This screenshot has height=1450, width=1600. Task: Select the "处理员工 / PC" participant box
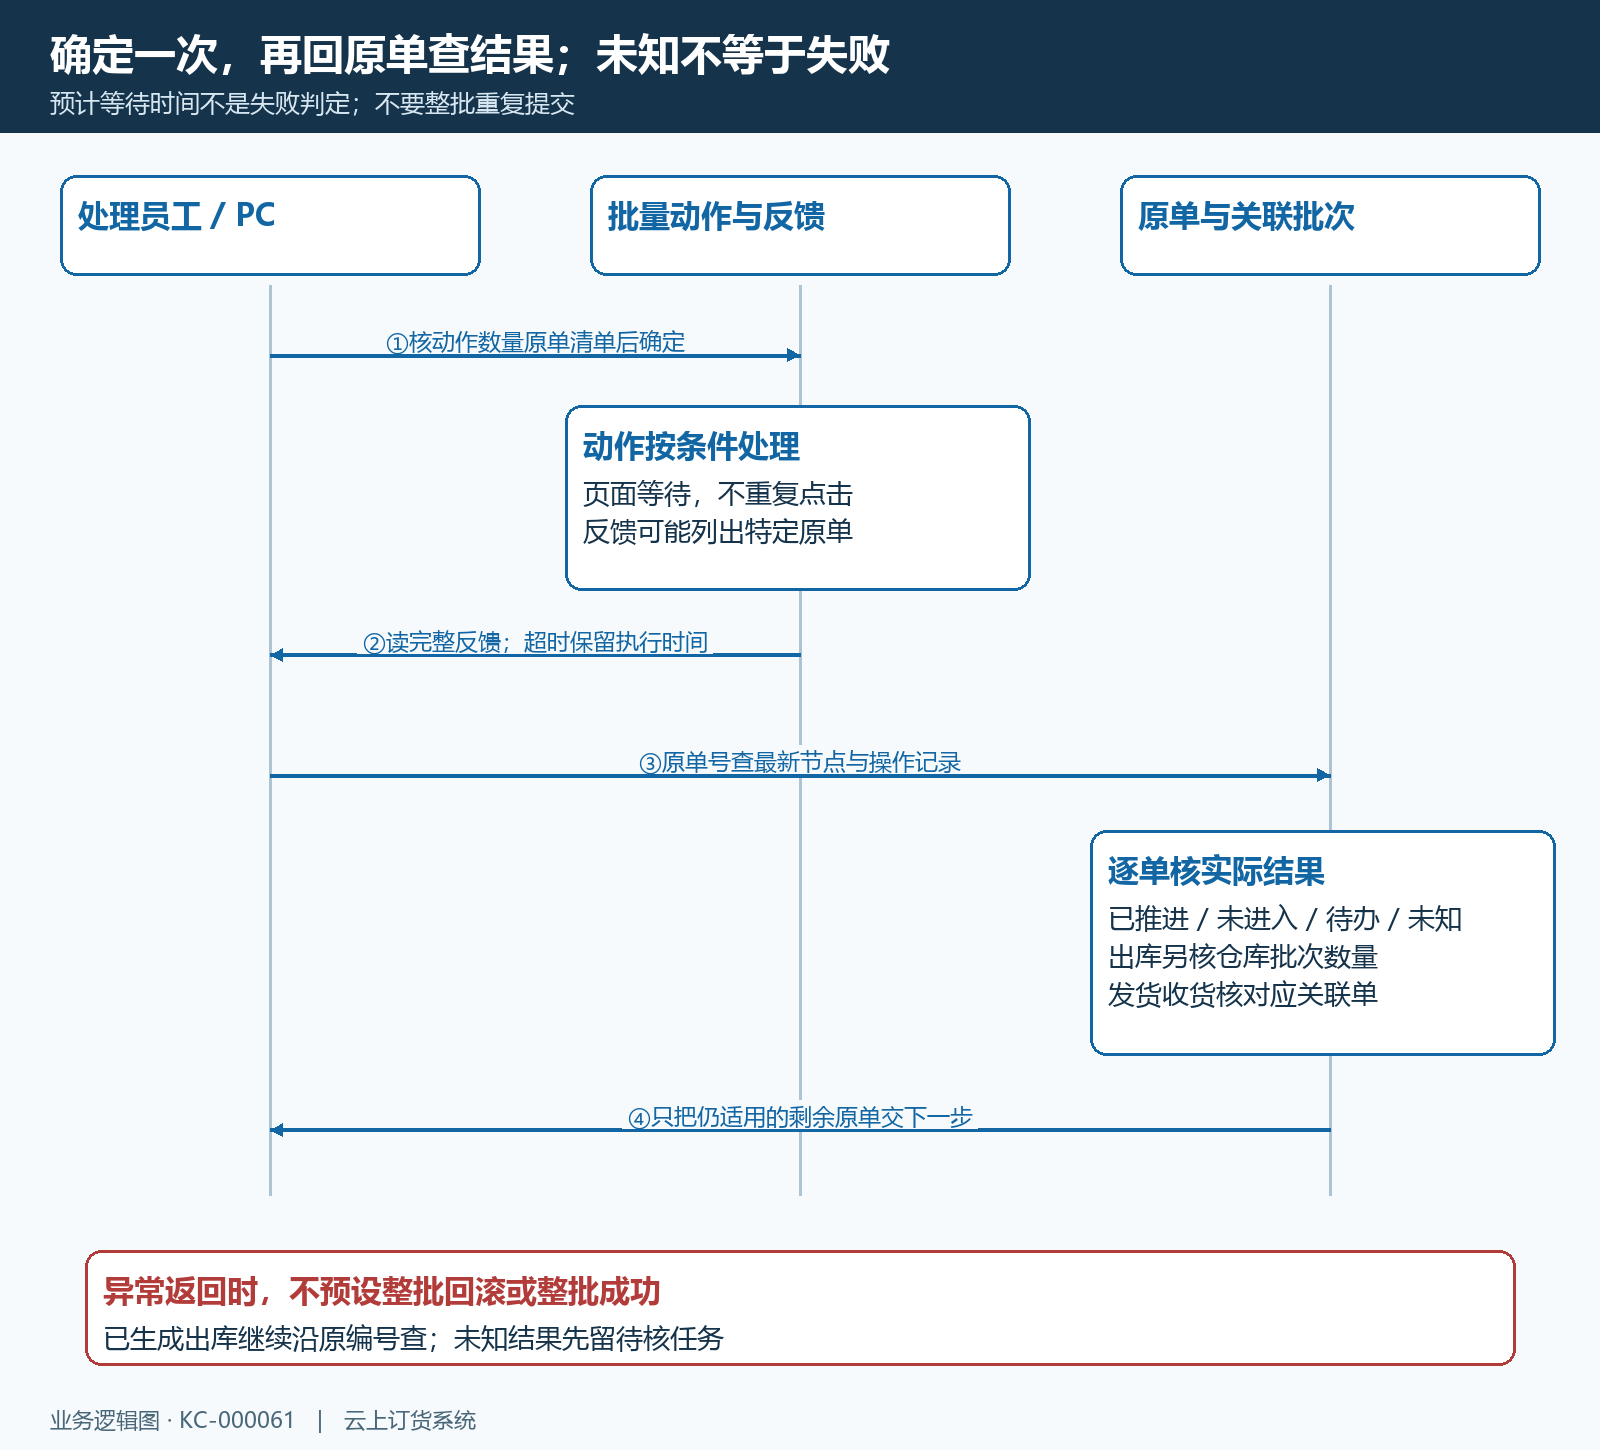click(x=270, y=225)
